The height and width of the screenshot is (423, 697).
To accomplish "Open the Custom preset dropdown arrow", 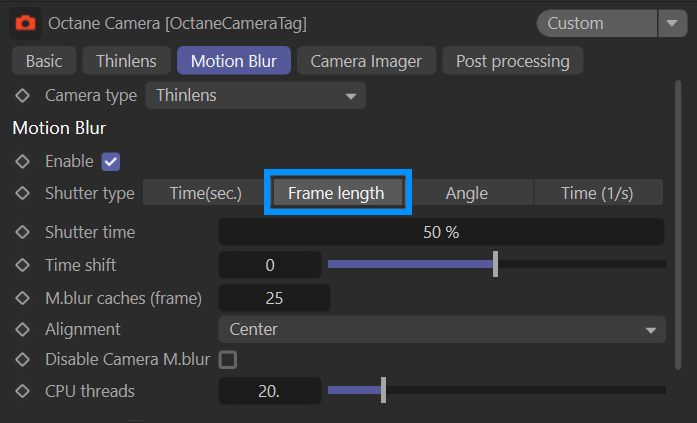I will [669, 22].
